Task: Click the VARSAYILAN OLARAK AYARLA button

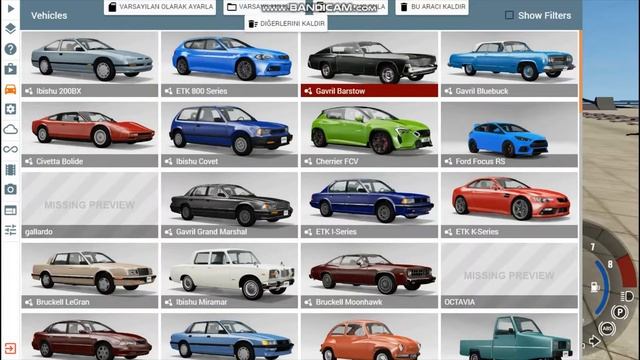Action: click(x=160, y=7)
